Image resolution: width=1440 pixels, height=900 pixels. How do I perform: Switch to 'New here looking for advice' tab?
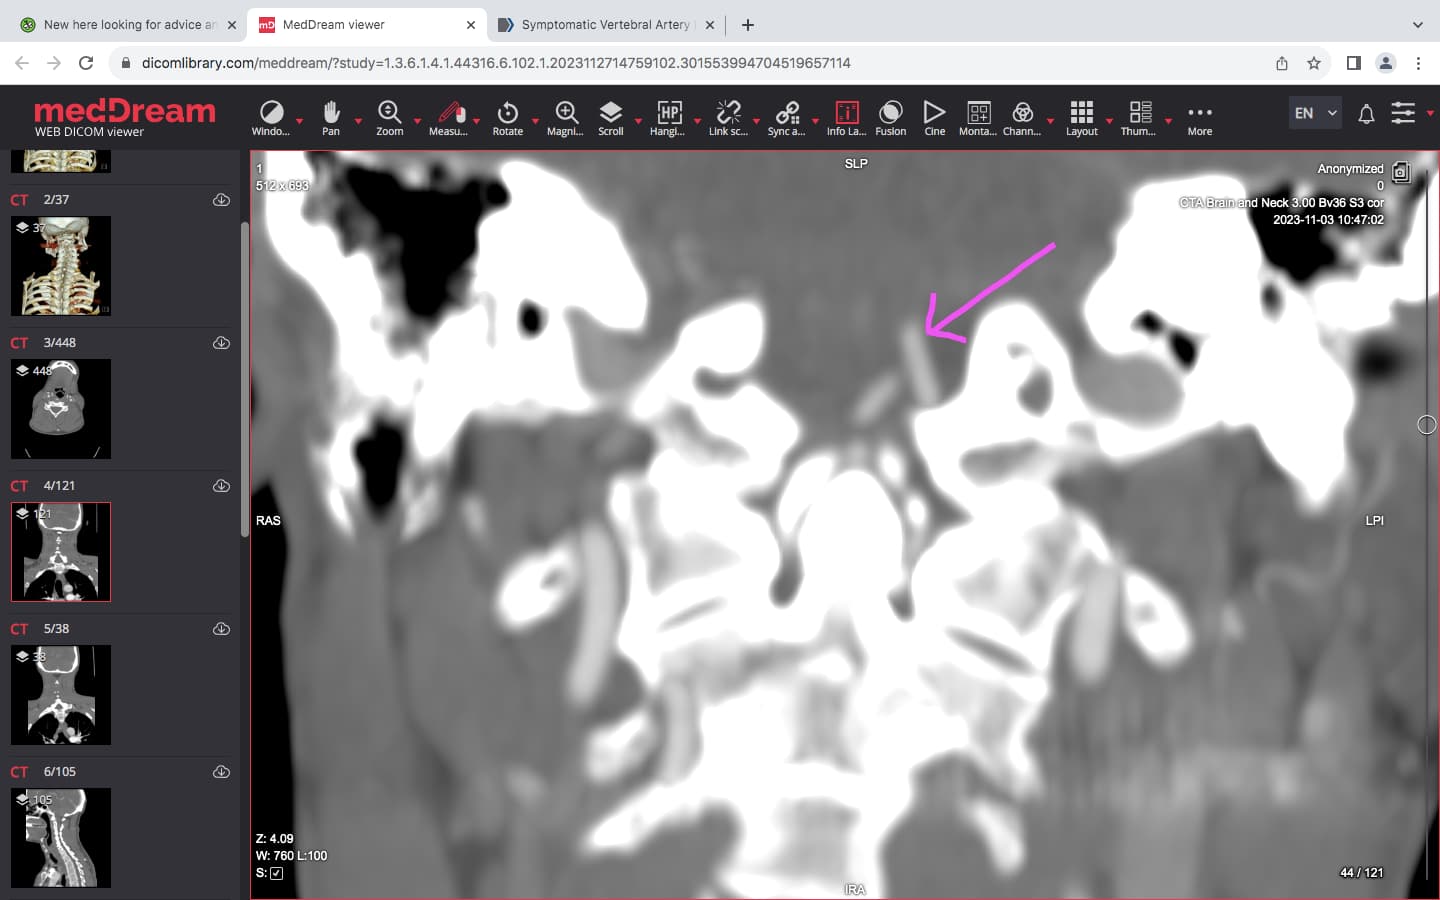[x=130, y=25]
